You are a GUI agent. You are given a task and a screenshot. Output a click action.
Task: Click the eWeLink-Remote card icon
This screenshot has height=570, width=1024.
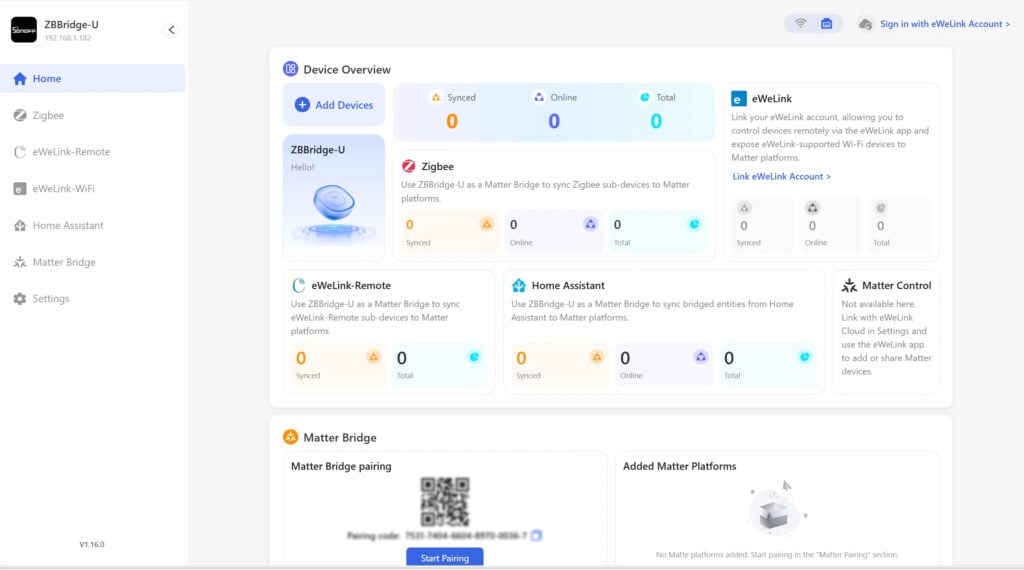[x=298, y=285]
